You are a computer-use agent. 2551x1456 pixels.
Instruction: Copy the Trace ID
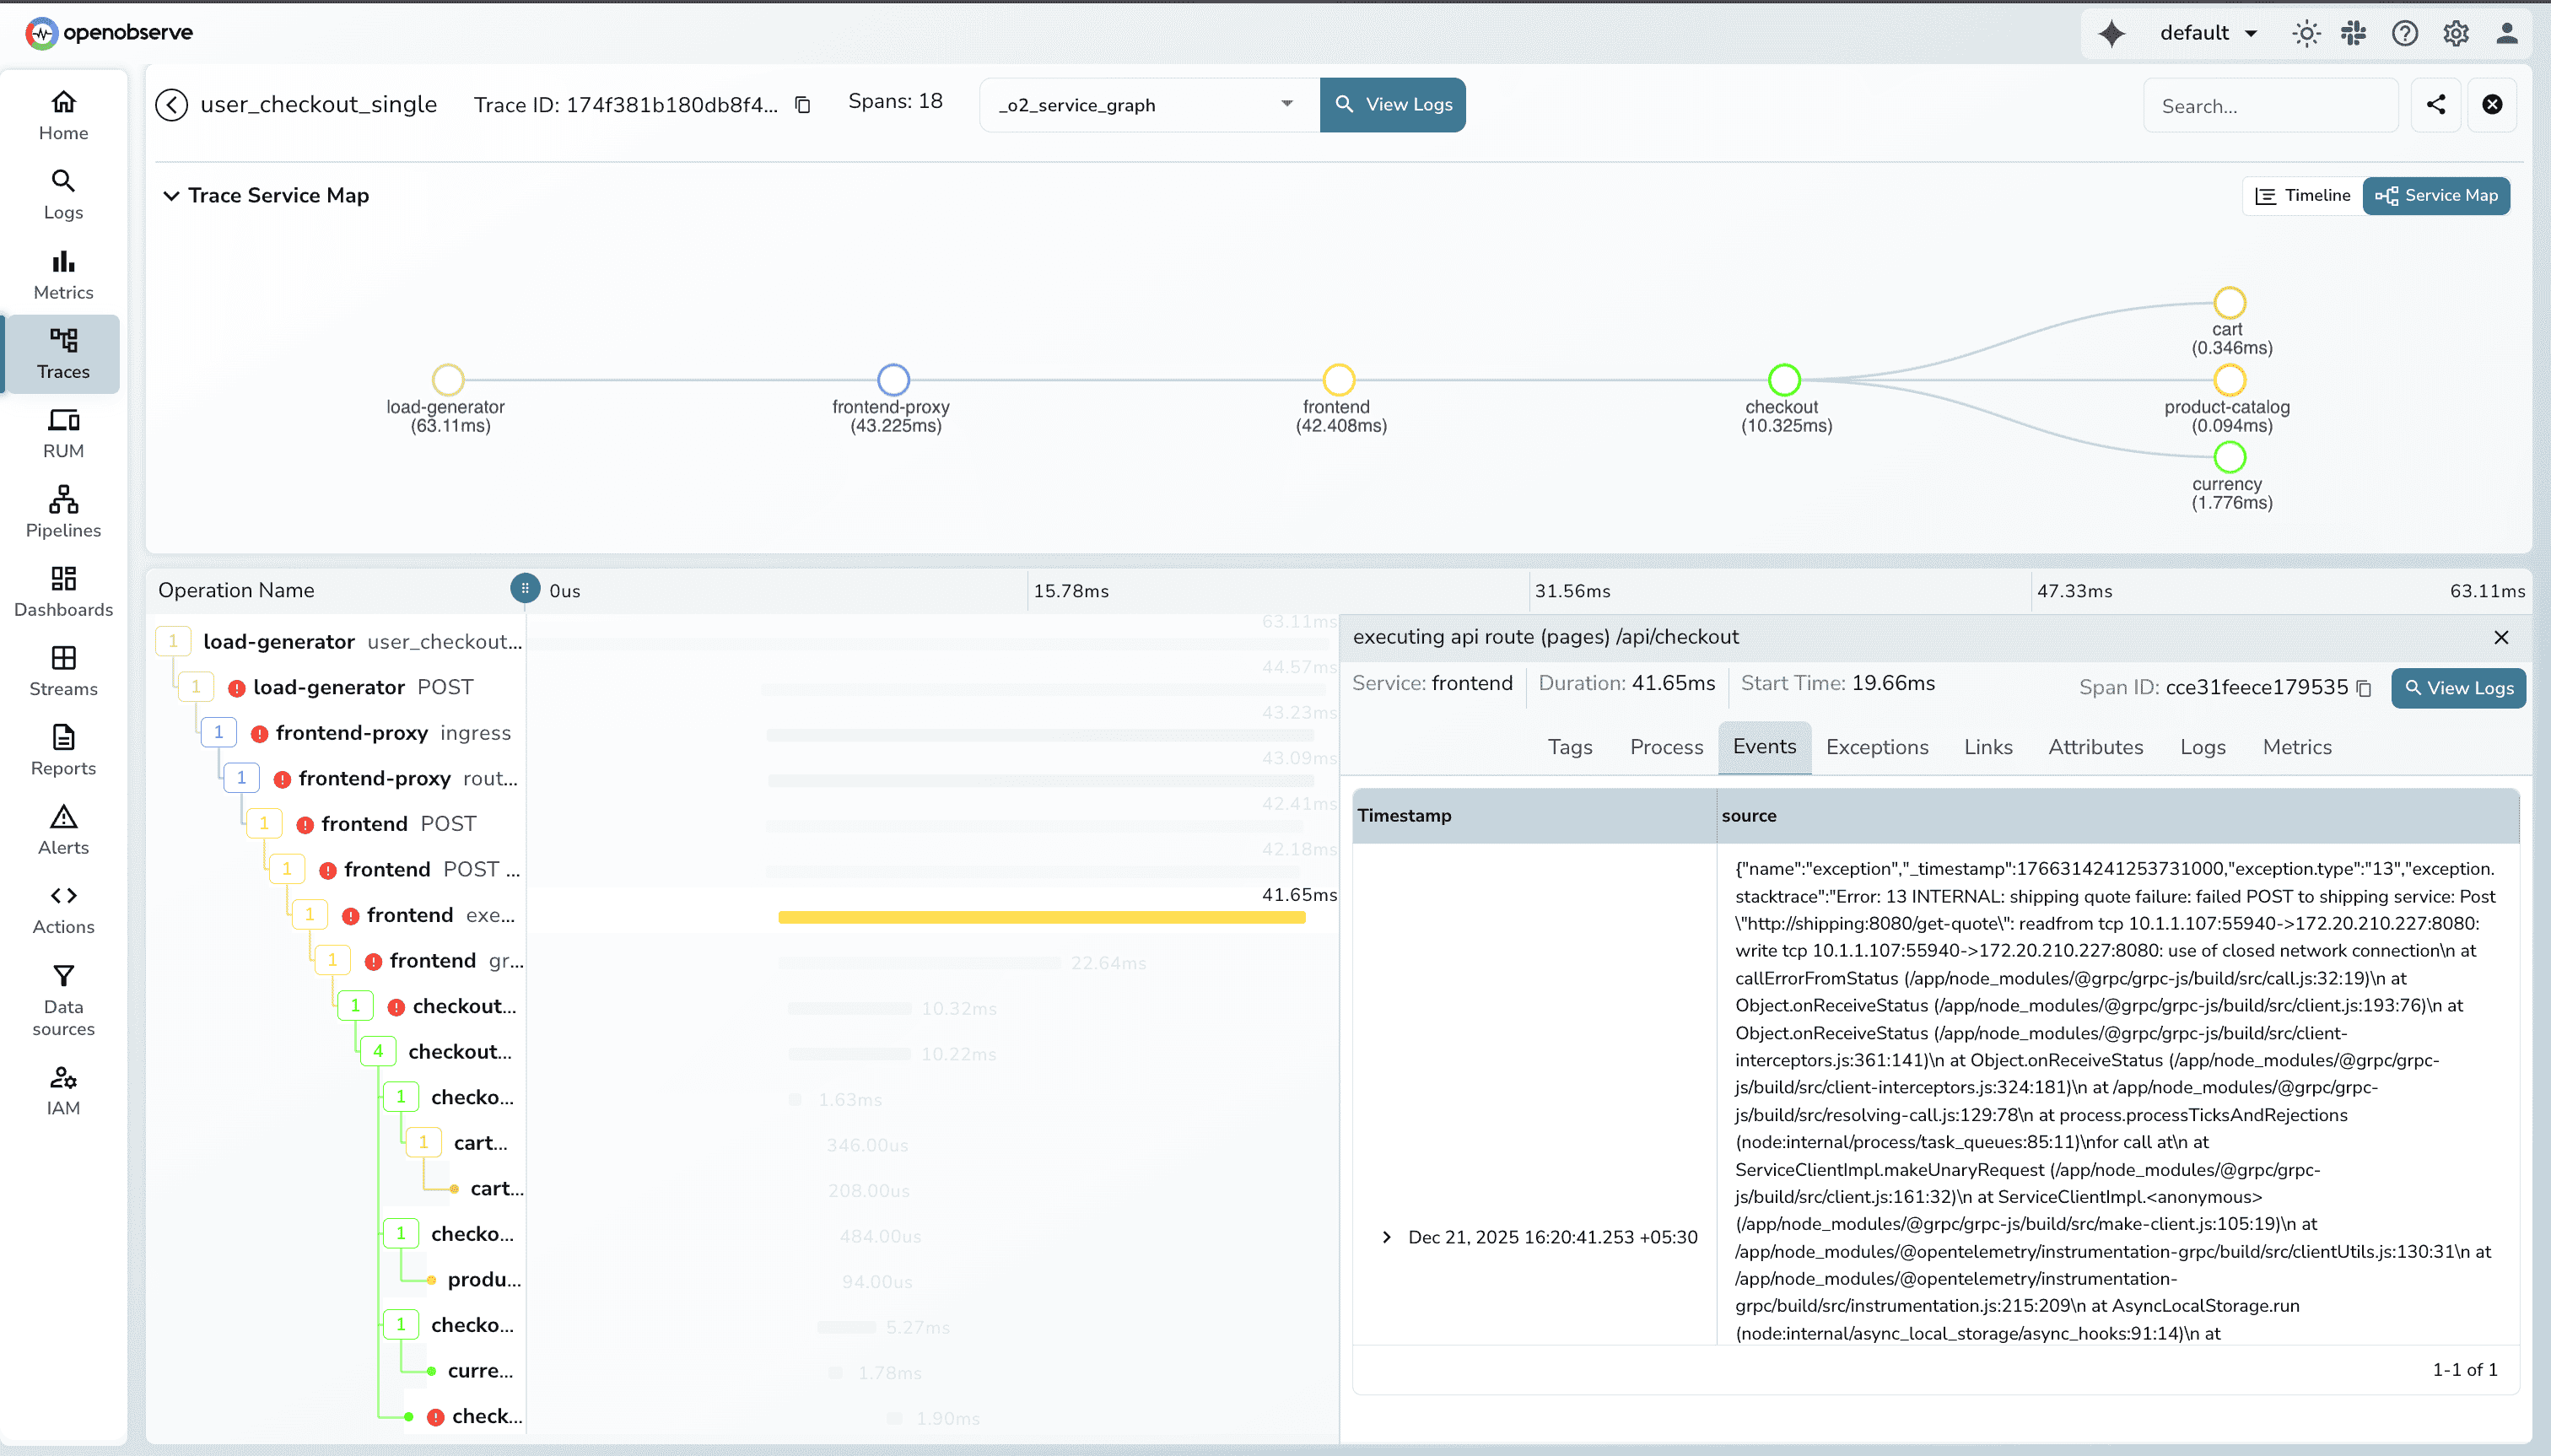click(803, 104)
